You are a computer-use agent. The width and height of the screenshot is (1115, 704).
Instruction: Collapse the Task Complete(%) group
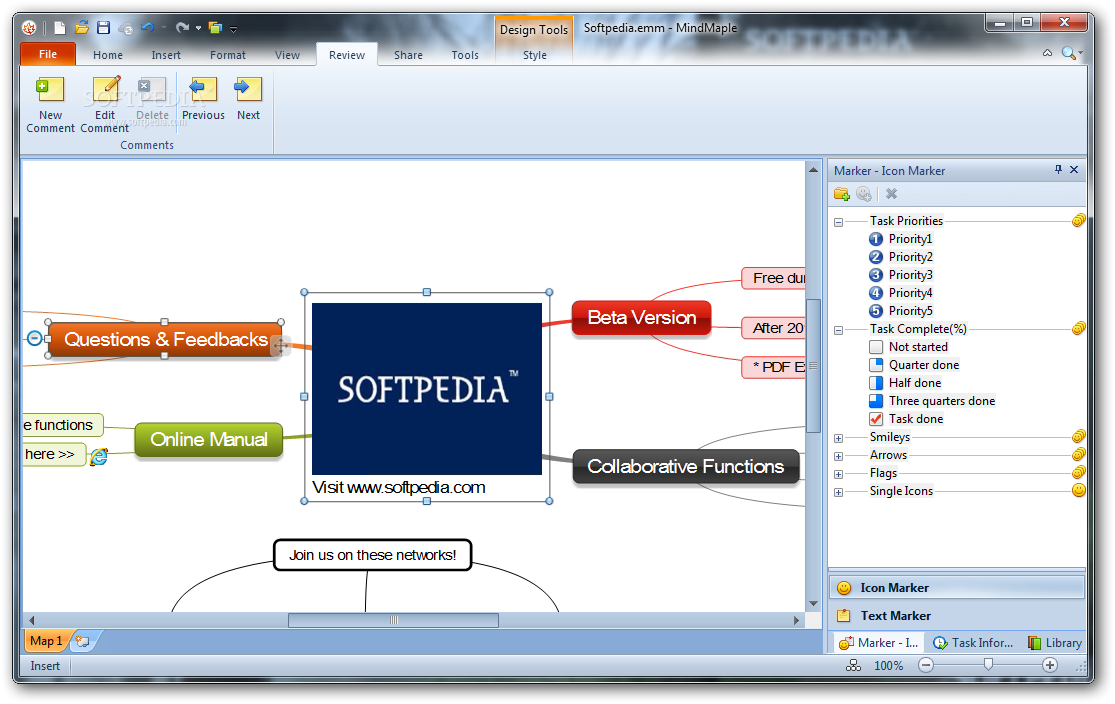[838, 330]
